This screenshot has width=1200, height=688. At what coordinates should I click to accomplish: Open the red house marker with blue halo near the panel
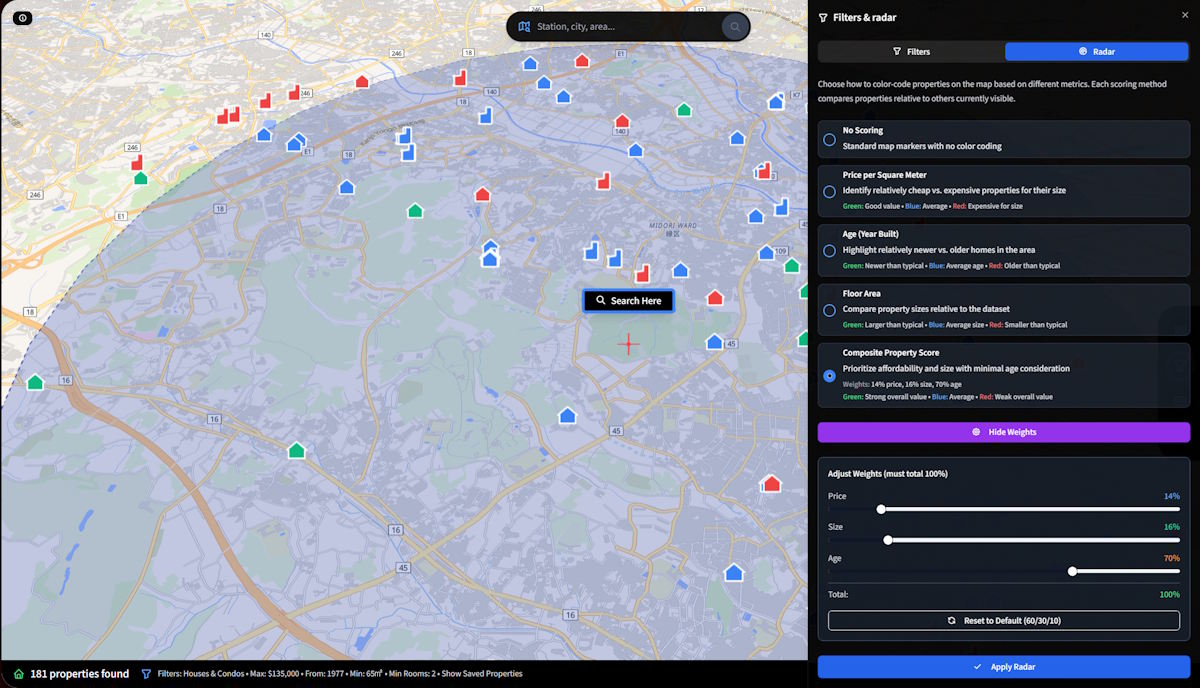(771, 484)
